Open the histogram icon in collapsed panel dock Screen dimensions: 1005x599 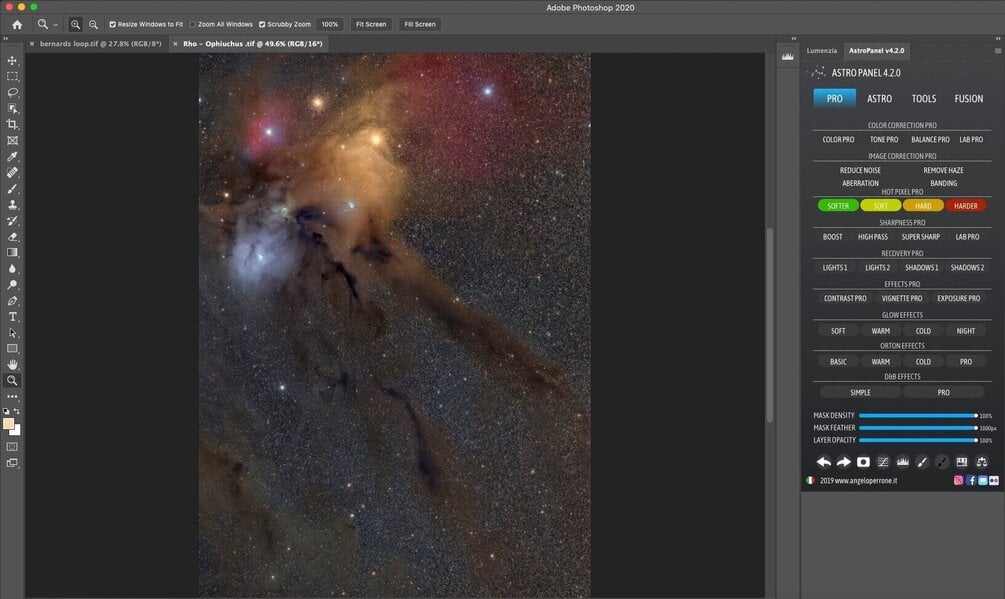(788, 57)
